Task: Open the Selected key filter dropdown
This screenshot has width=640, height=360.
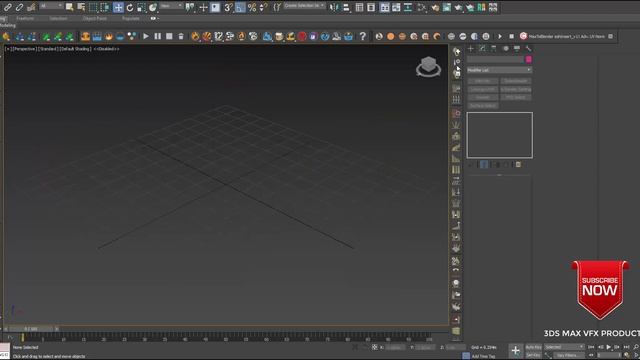Action: tap(564, 347)
